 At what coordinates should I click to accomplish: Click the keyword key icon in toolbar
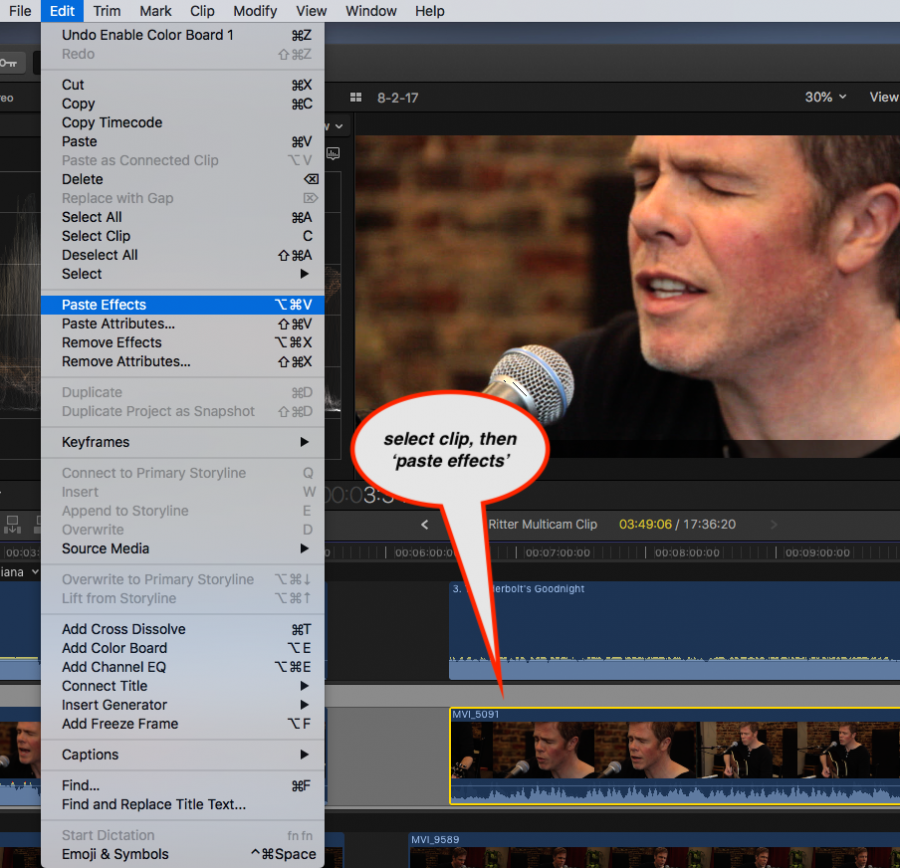8,63
